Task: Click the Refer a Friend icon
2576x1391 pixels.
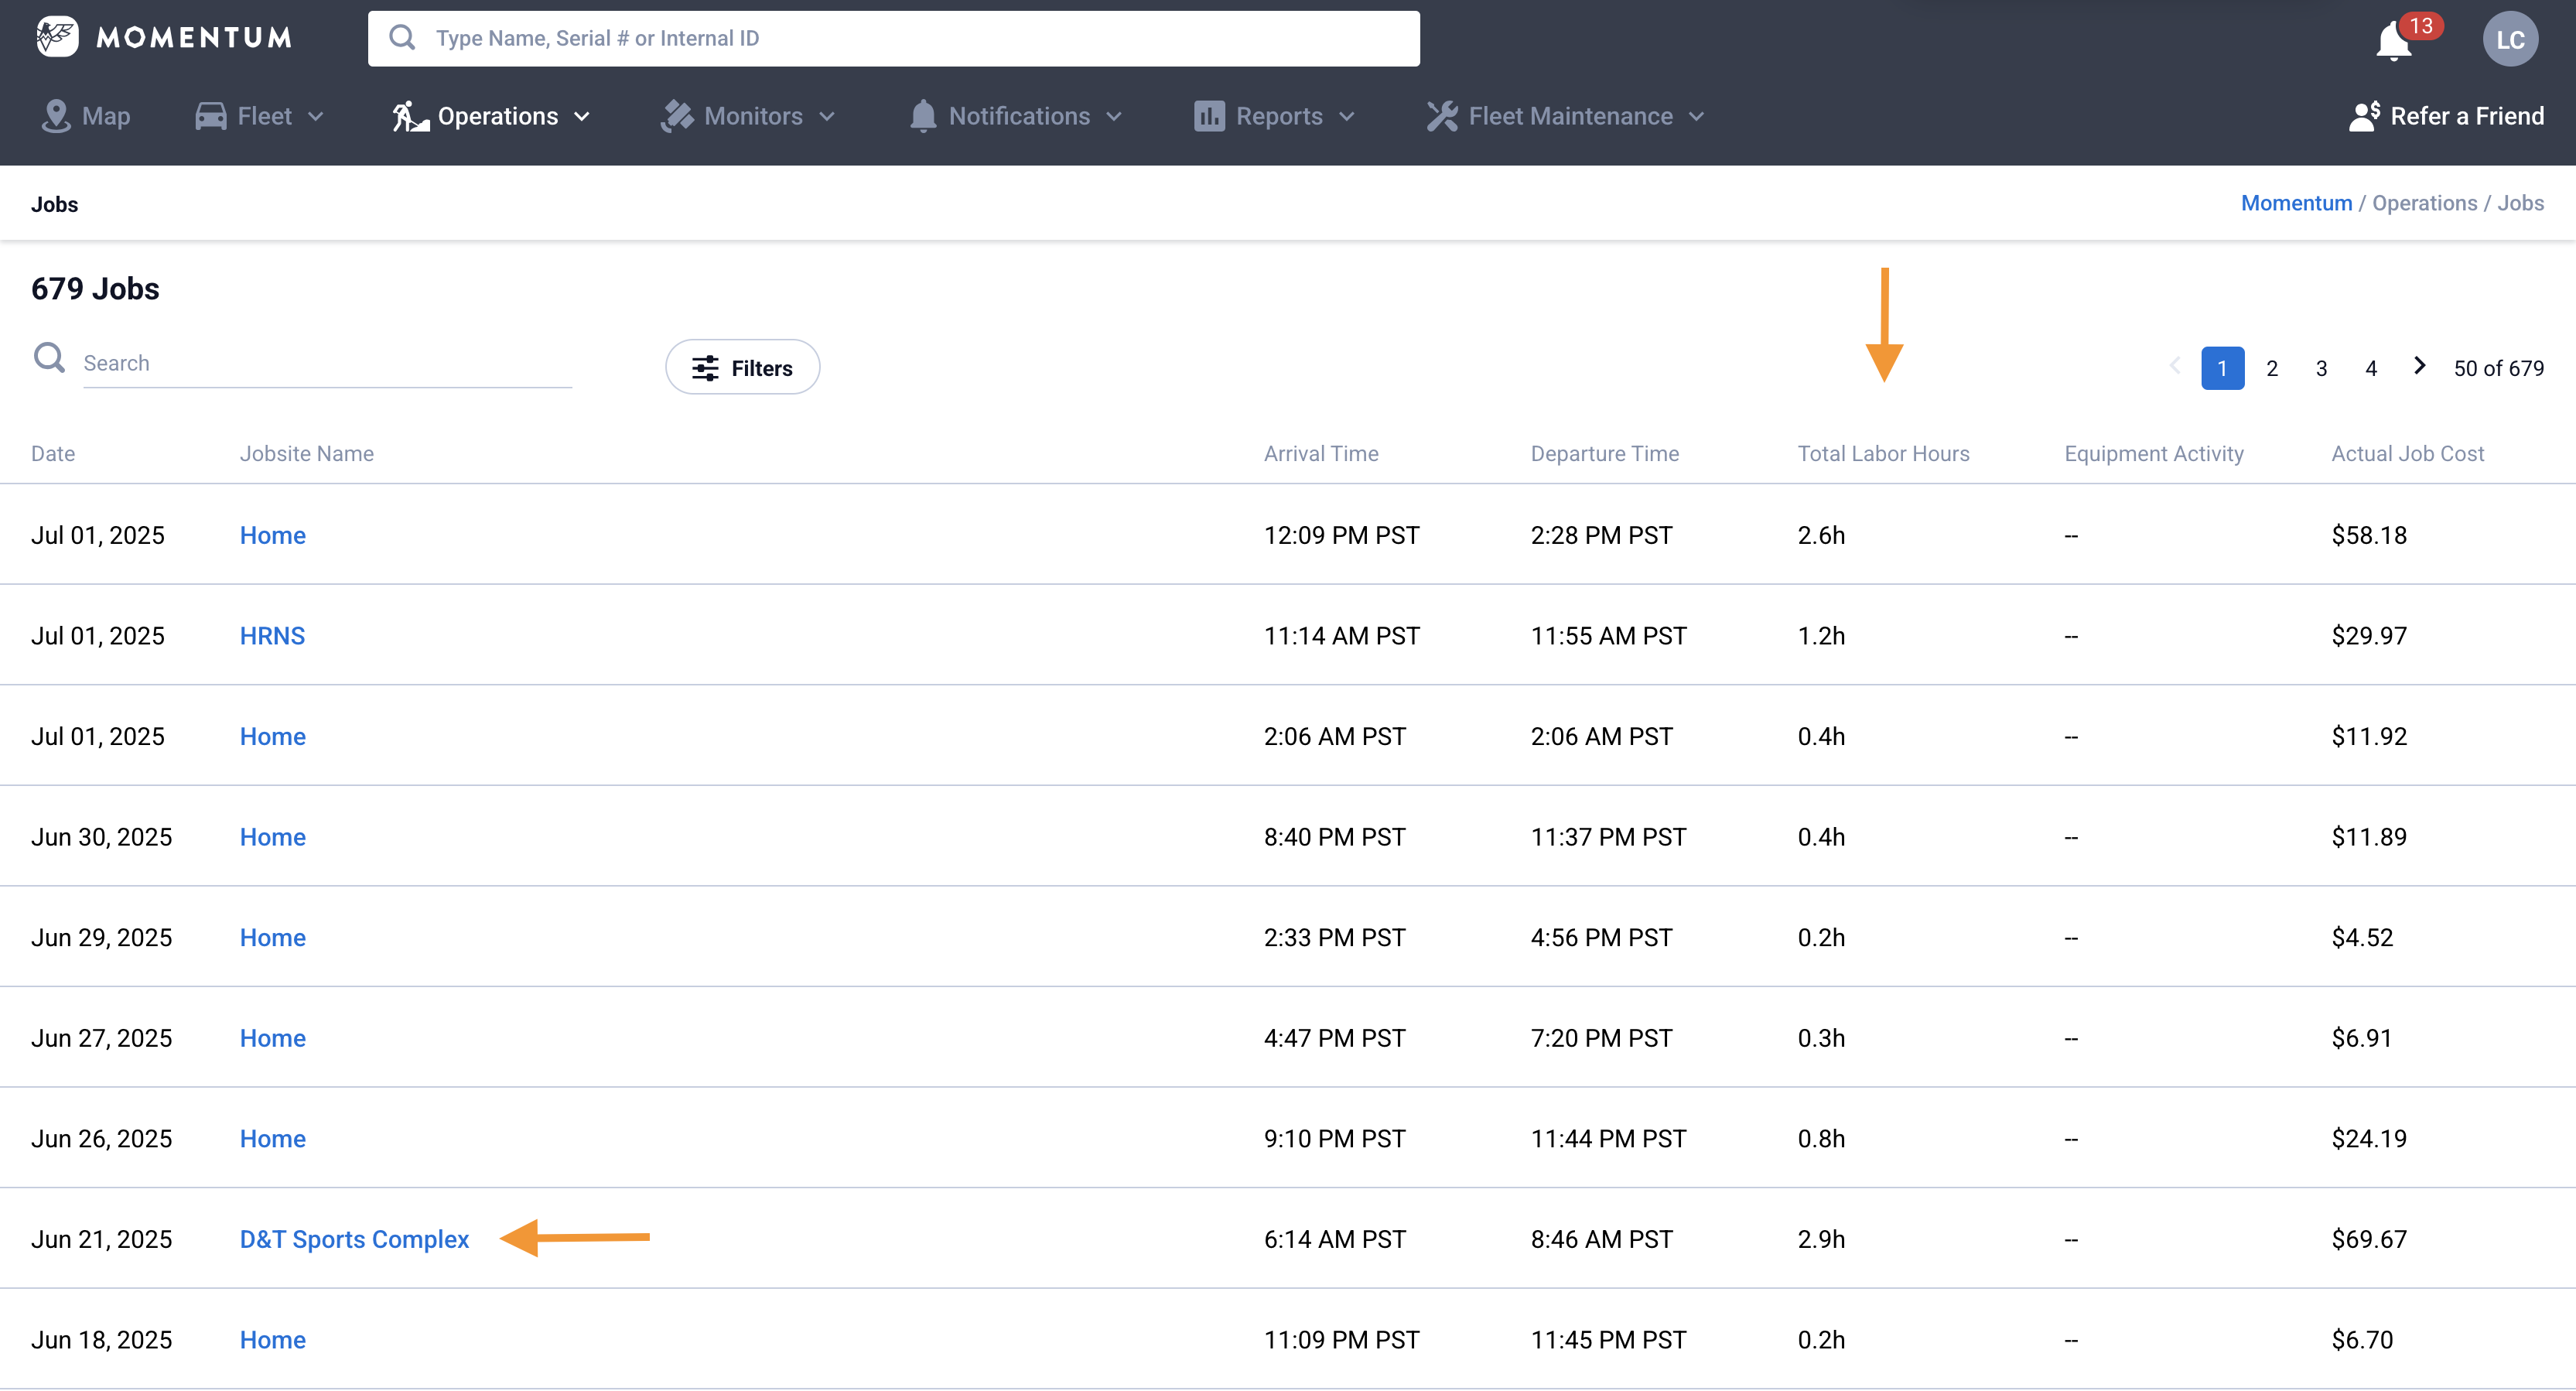Action: pos(2364,116)
